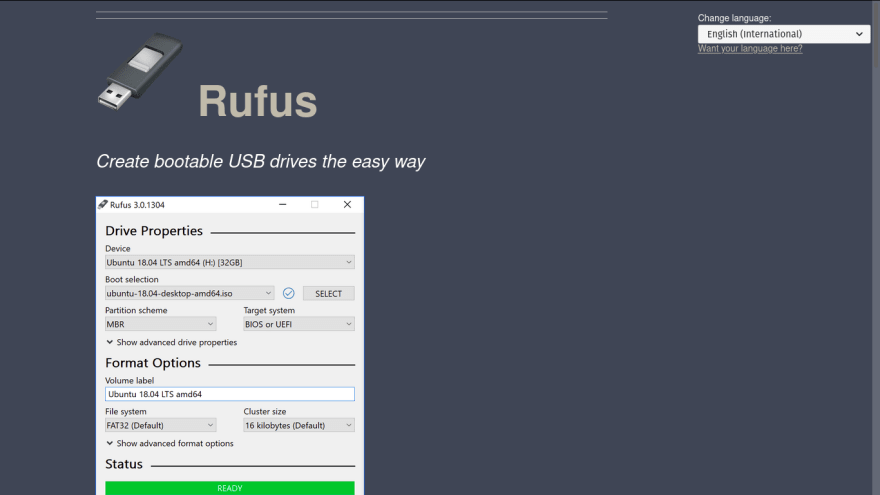880x495 pixels.
Task: Open the Change language dropdown
Action: [783, 34]
